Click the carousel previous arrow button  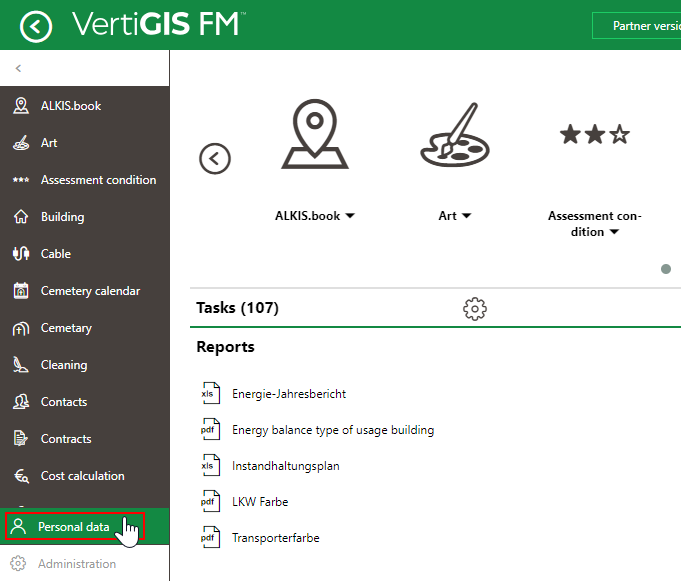point(215,158)
